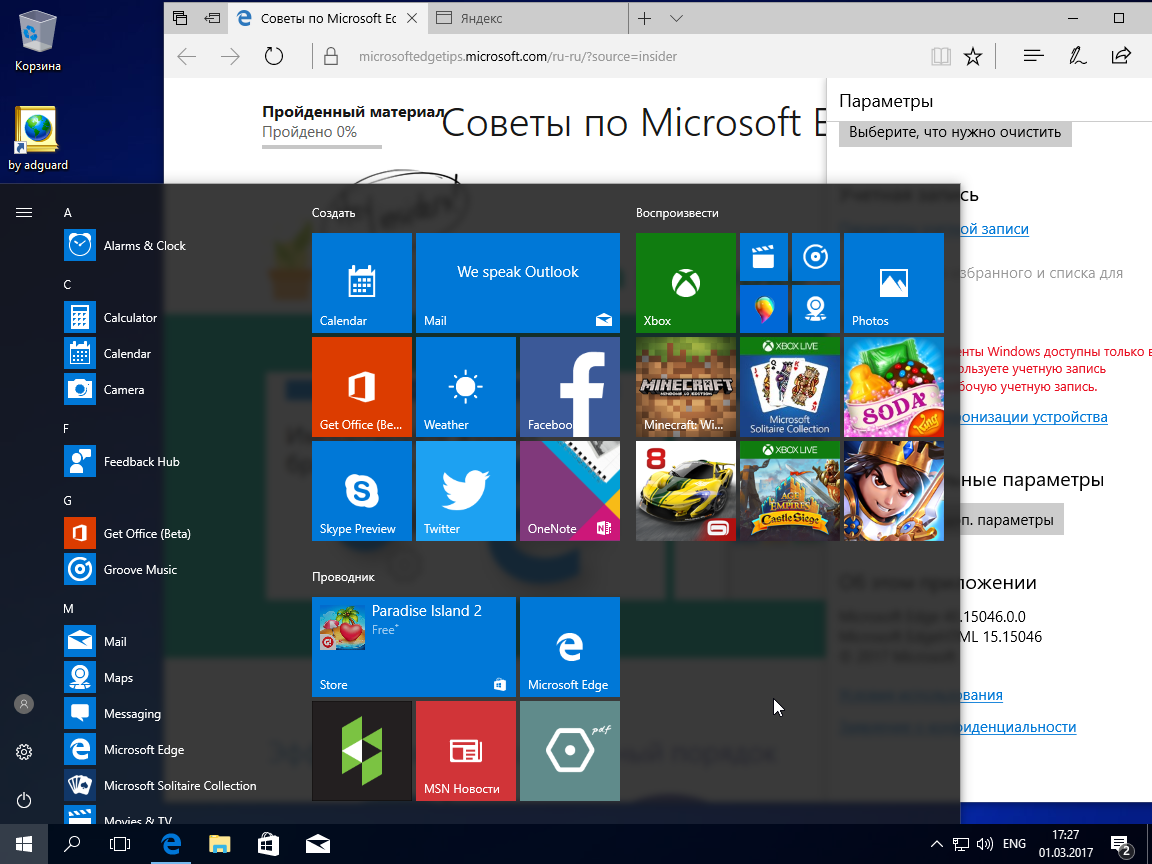Add page to favorites with star icon
Viewport: 1152px width, 864px height.
click(x=973, y=57)
